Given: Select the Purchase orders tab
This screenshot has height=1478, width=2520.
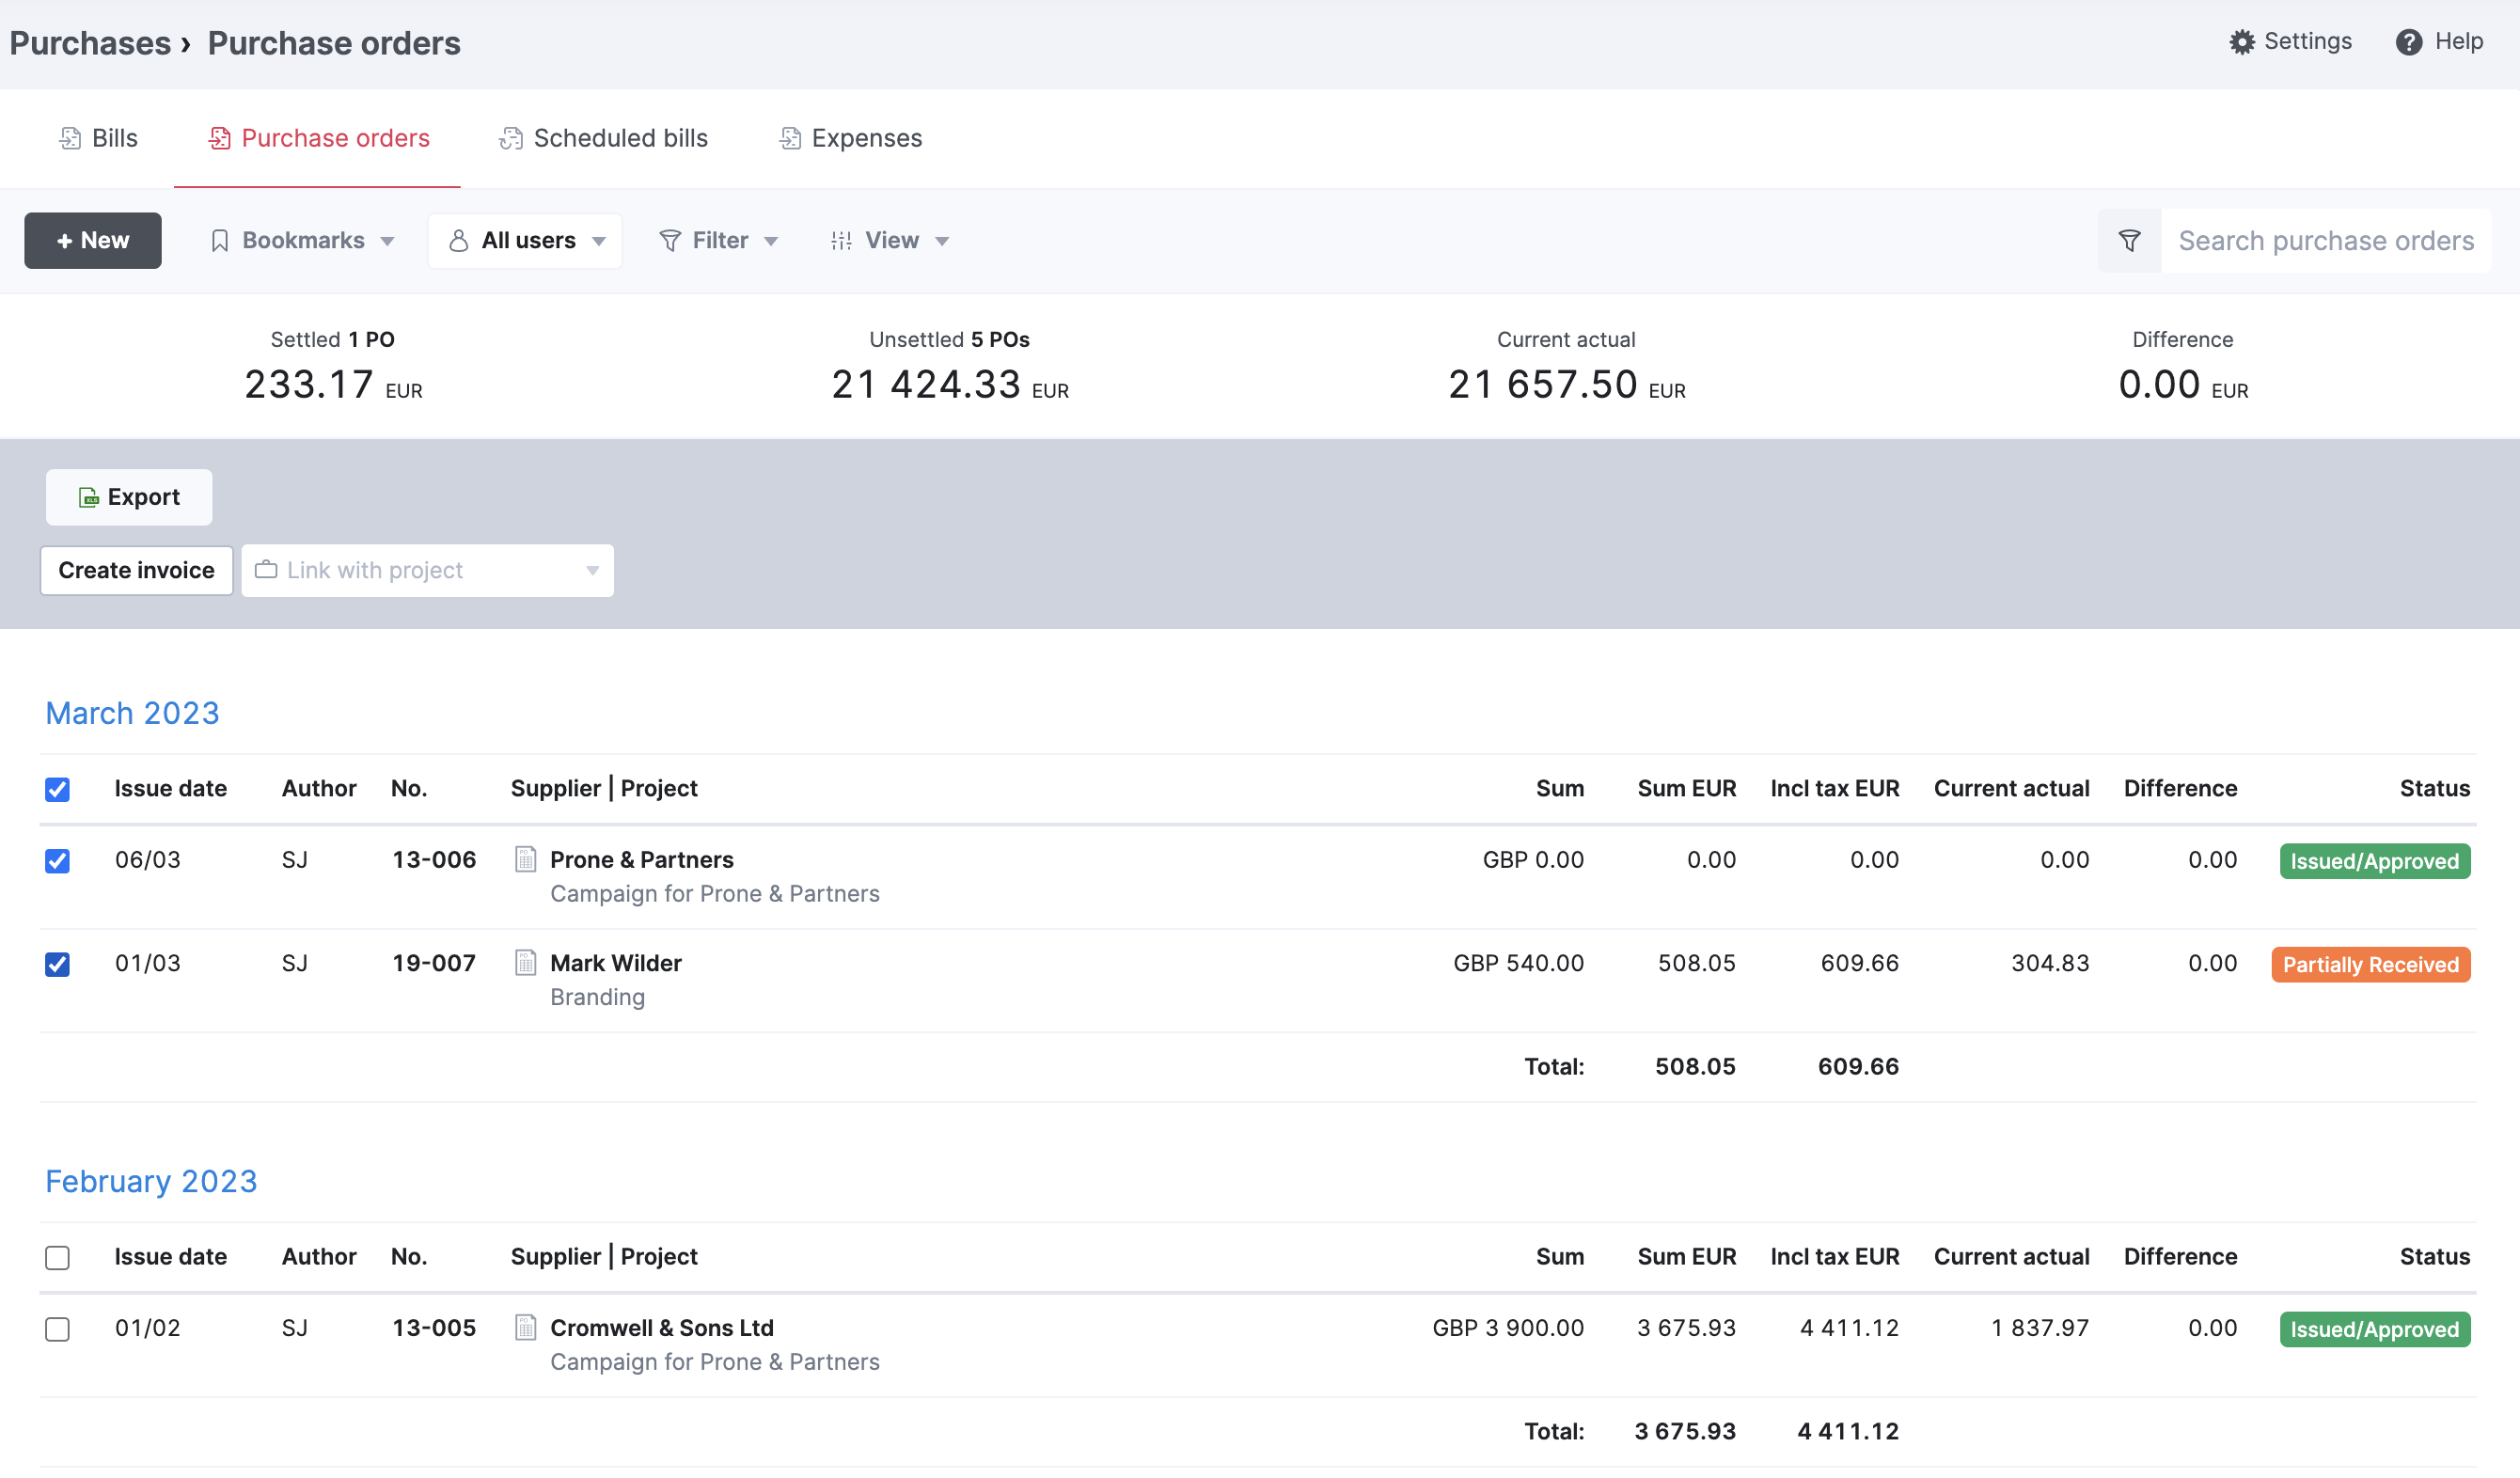Looking at the screenshot, I should click(x=318, y=138).
